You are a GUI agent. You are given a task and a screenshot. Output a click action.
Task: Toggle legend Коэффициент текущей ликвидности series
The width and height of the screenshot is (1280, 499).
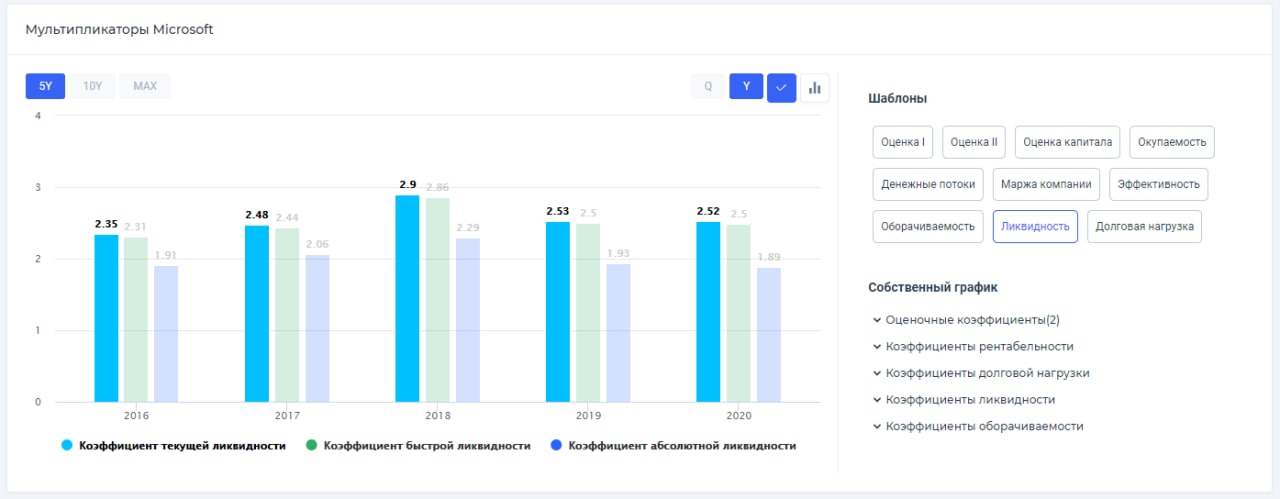(174, 445)
